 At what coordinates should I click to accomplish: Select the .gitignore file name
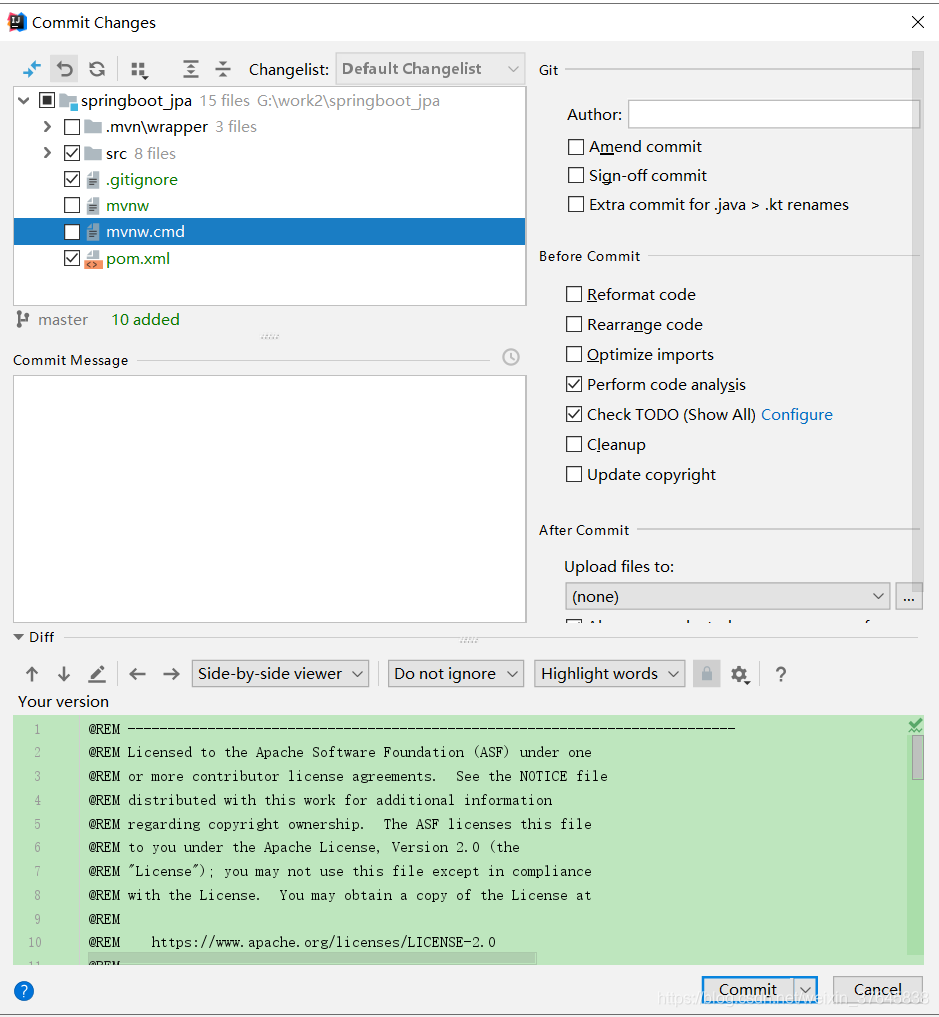click(x=142, y=180)
